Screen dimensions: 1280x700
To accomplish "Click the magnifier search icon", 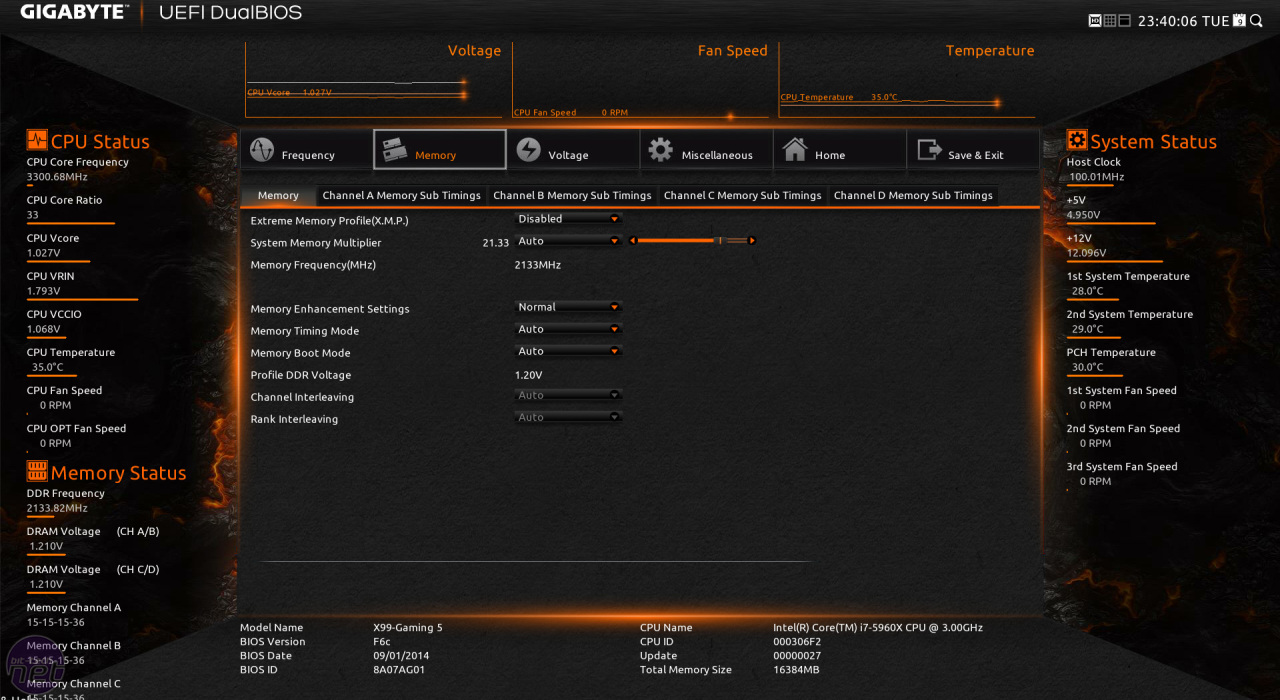I will (1256, 20).
